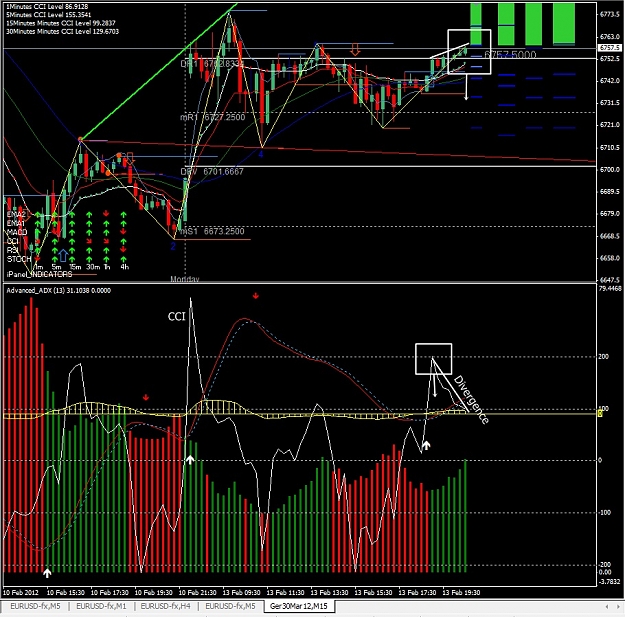Select the yellow level marker on indicator axis

(x=600, y=414)
